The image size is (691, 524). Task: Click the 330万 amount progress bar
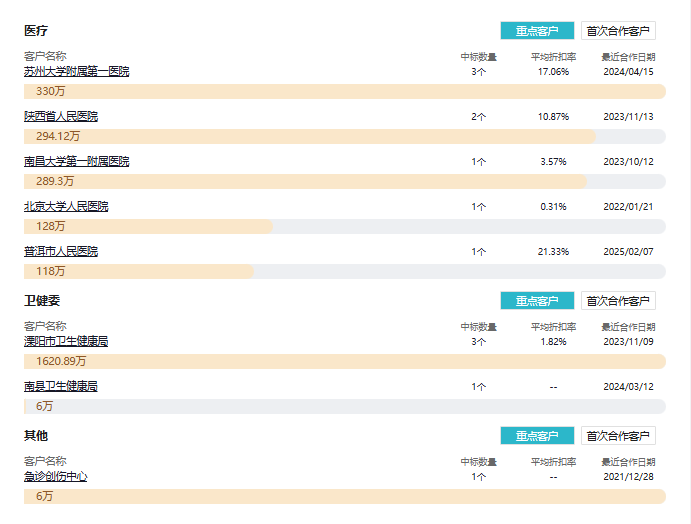pyautogui.click(x=344, y=92)
